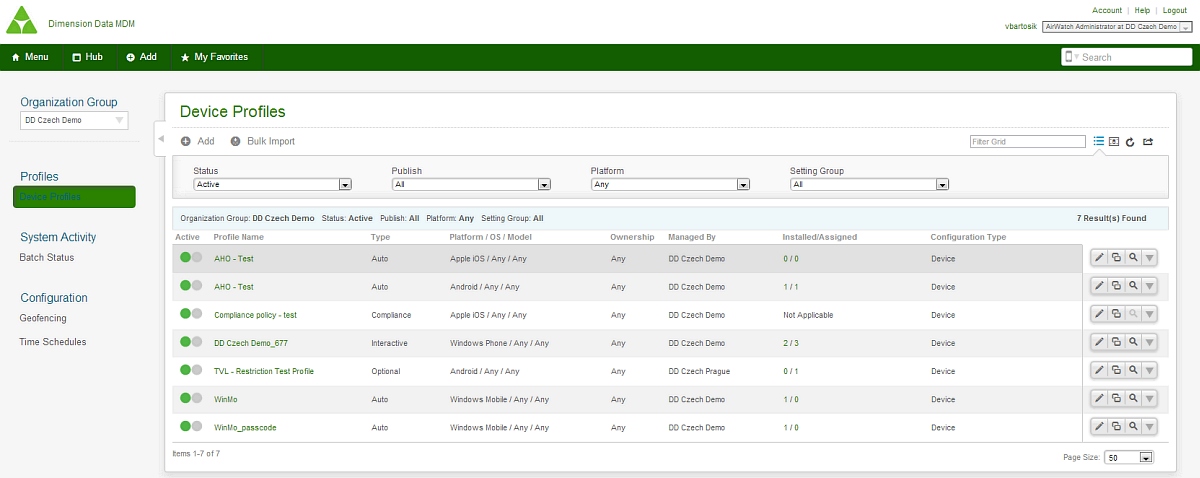Viewport: 1200px width, 478px height.
Task: Click the Dimension Data green triangle logo
Action: click(x=21, y=21)
